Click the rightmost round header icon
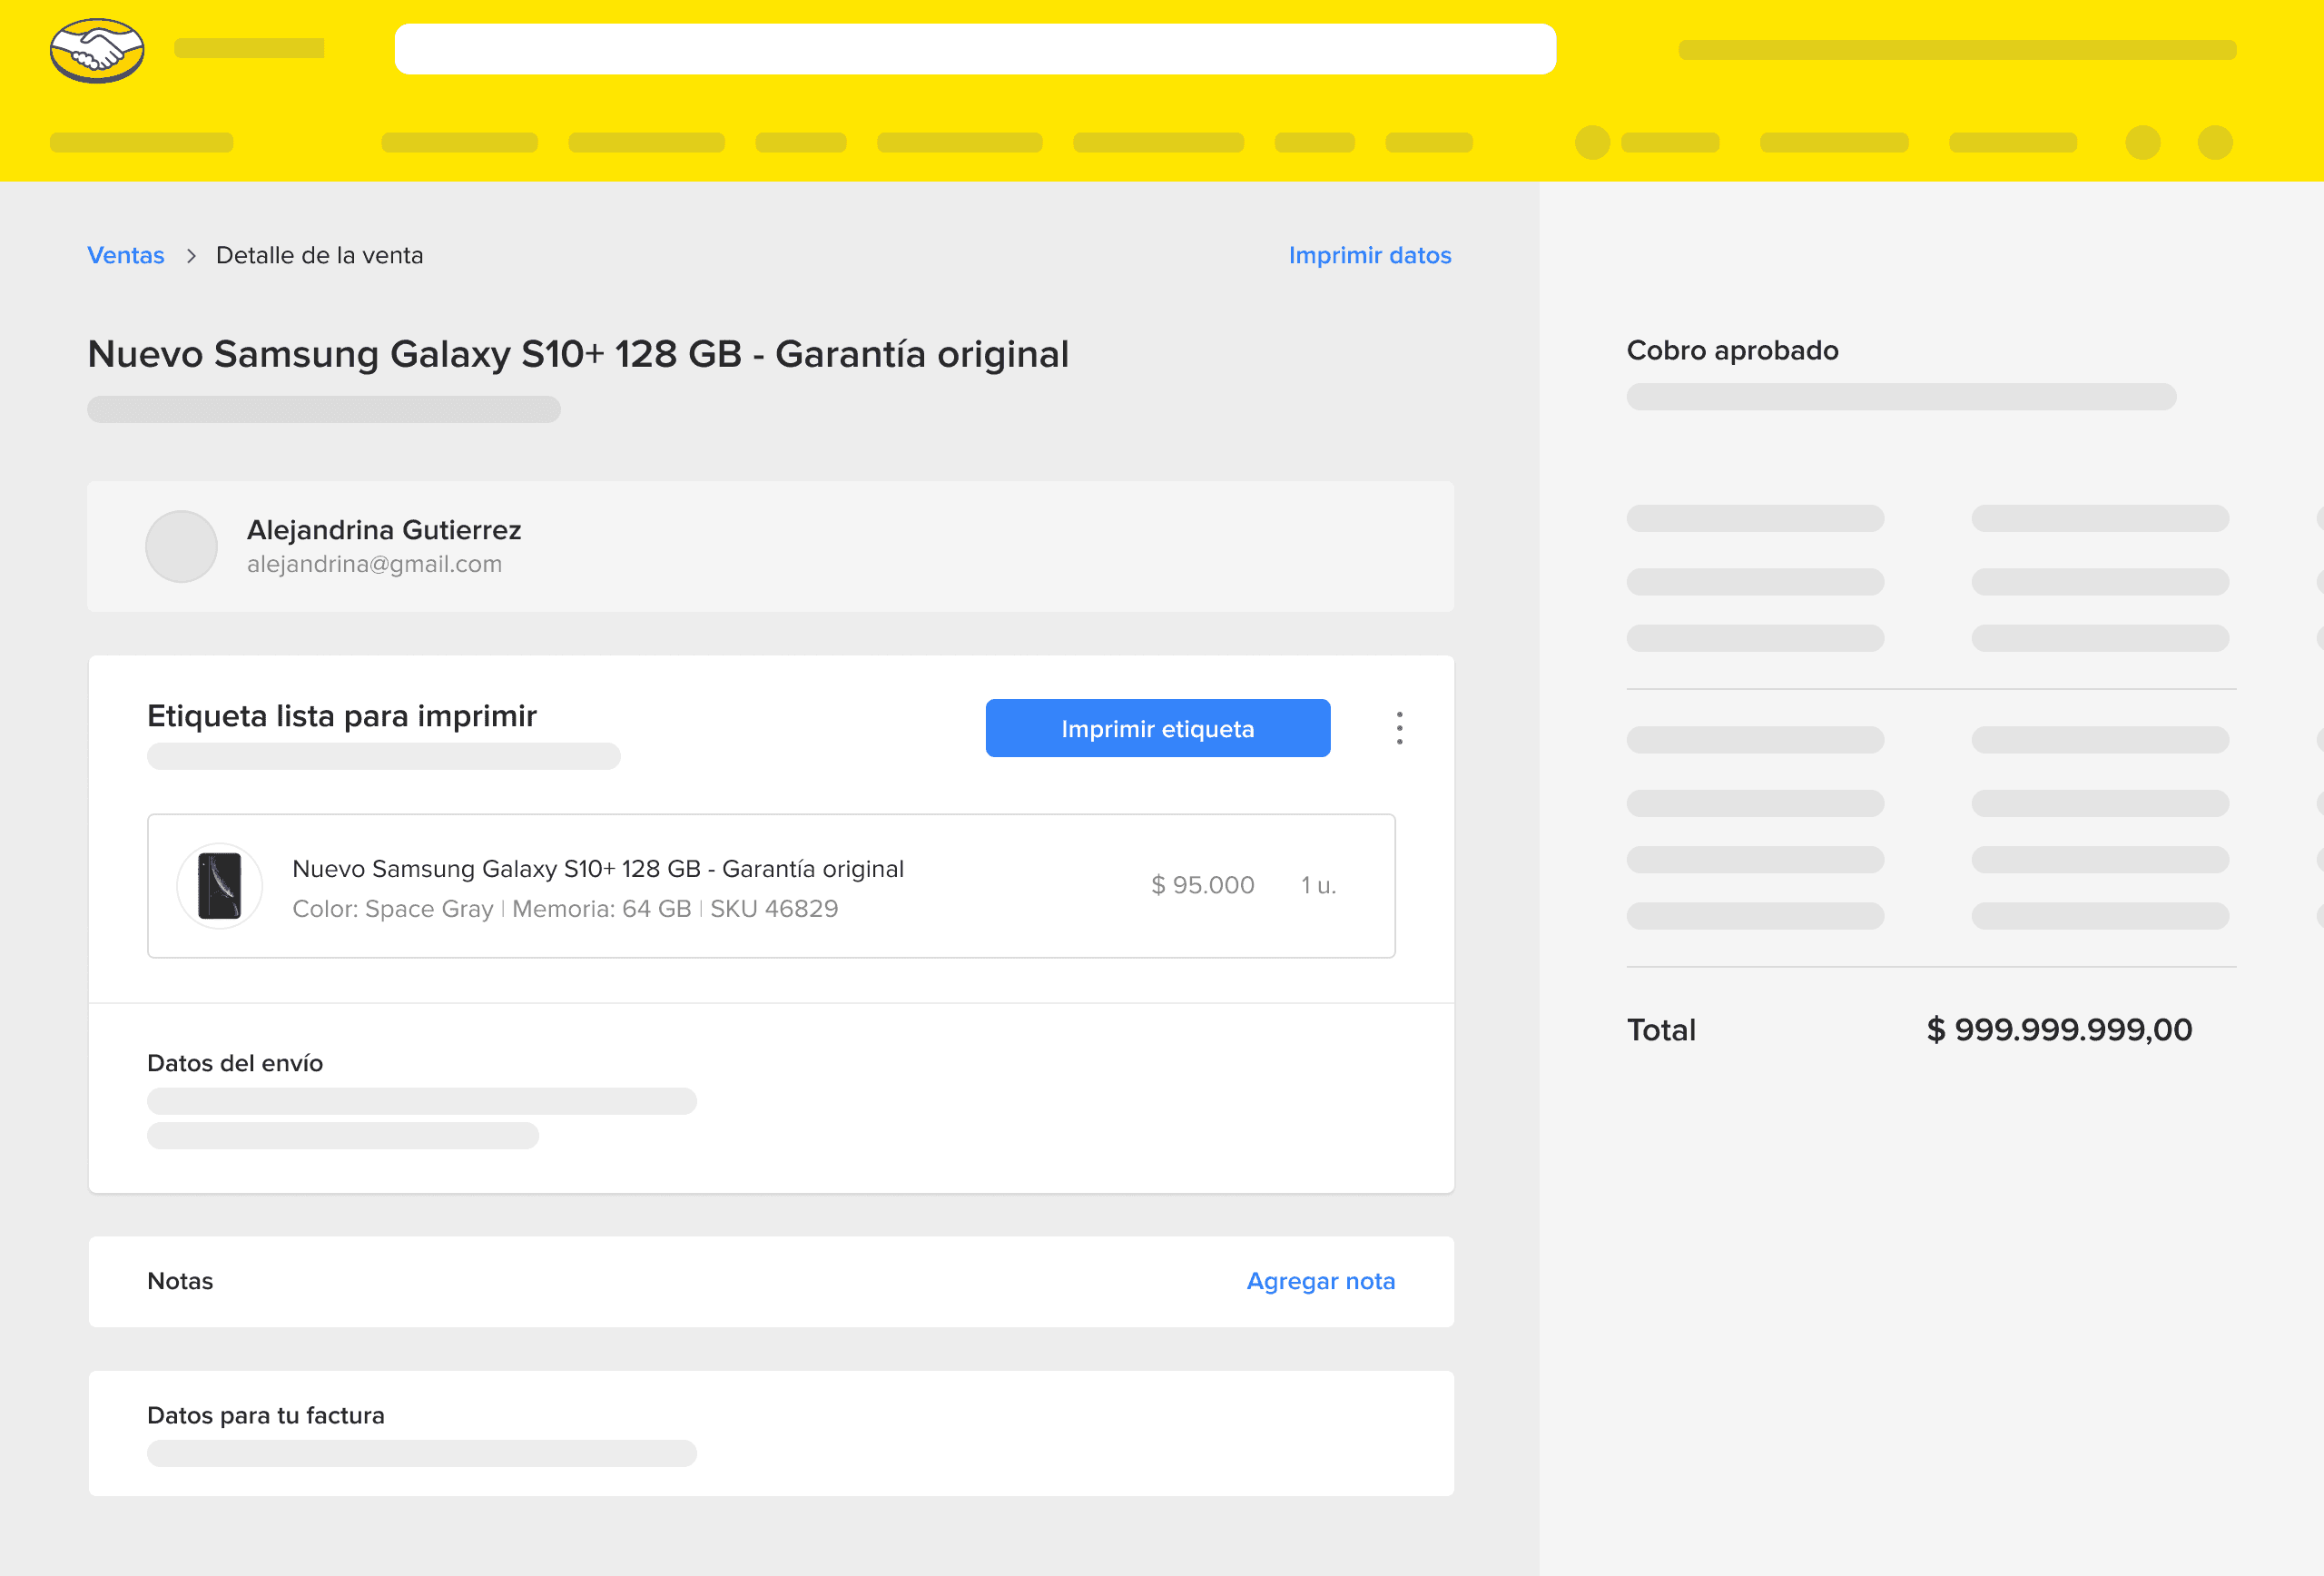Viewport: 2324px width, 1576px height. click(2214, 142)
